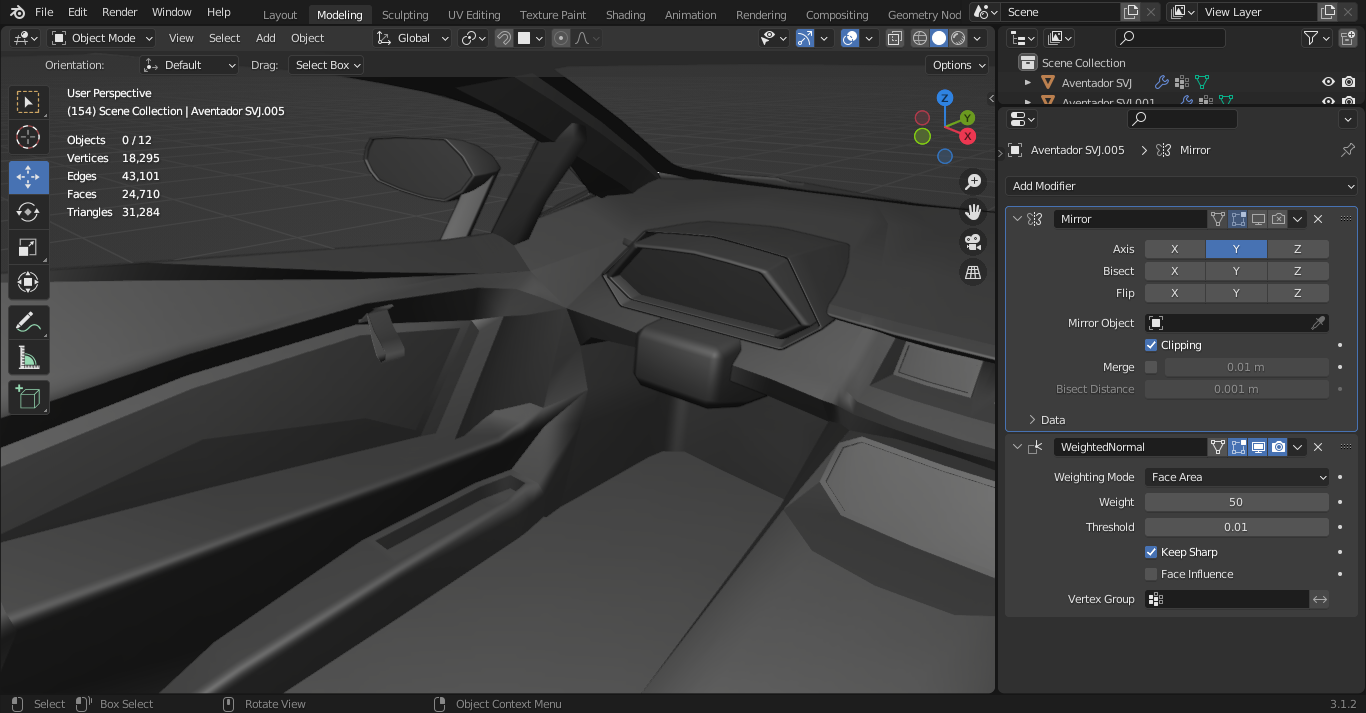Enable Mirror Axis X button
This screenshot has height=713, width=1366.
click(x=1175, y=249)
